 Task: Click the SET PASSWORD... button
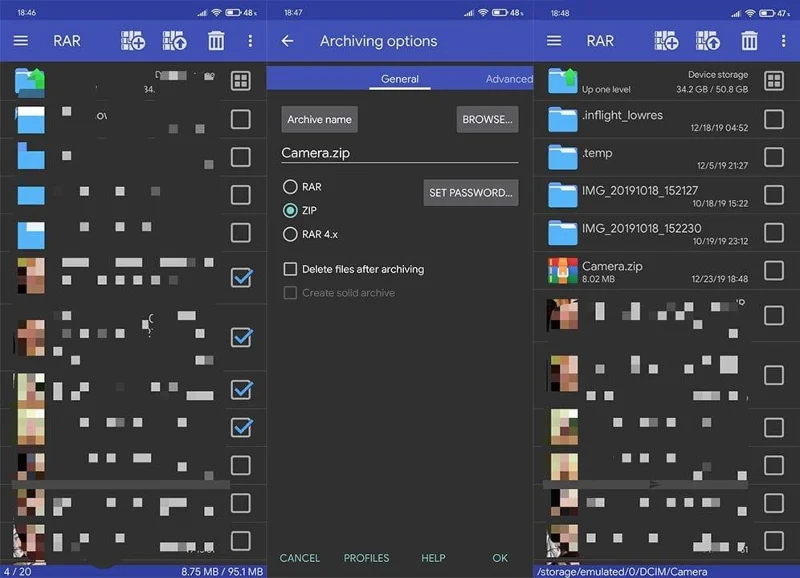click(x=470, y=193)
